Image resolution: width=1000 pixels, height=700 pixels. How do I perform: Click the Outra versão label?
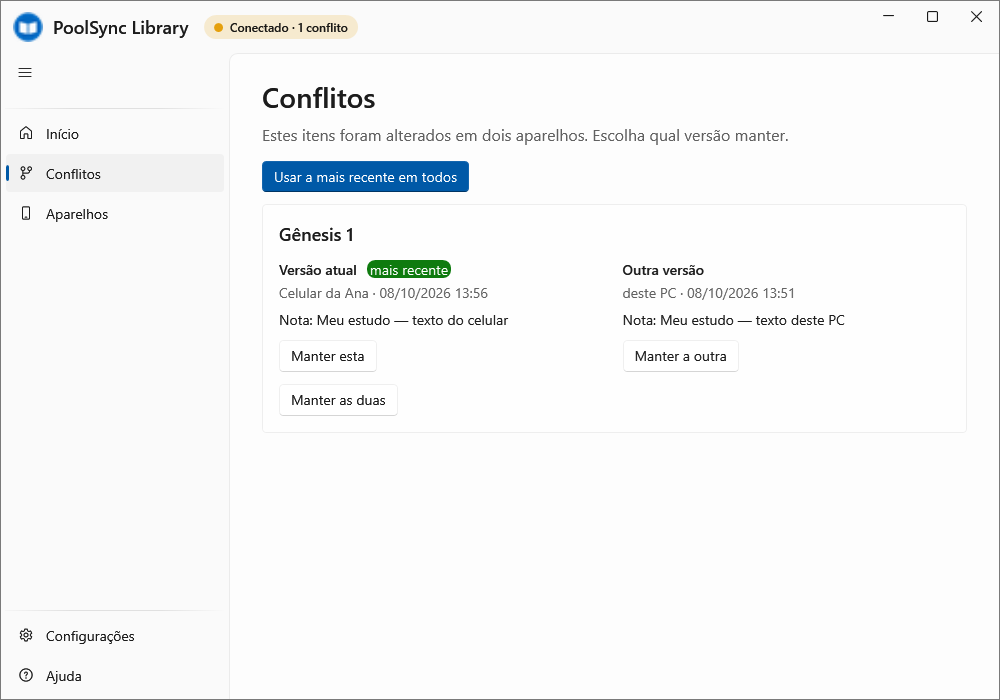[663, 270]
